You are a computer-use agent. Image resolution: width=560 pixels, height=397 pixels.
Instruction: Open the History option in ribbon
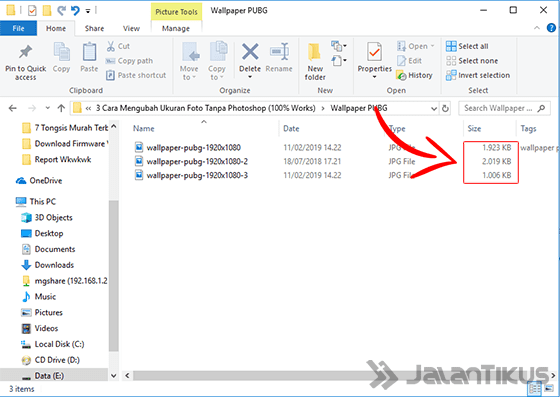tap(415, 75)
